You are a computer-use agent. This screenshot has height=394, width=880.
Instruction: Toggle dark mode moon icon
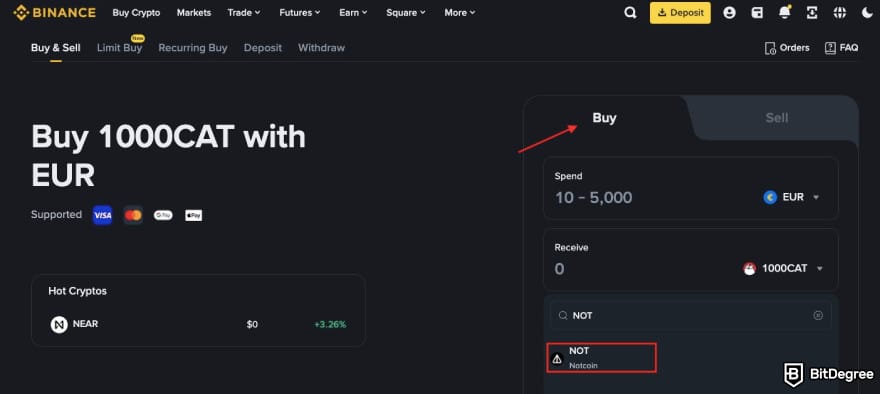pos(867,12)
